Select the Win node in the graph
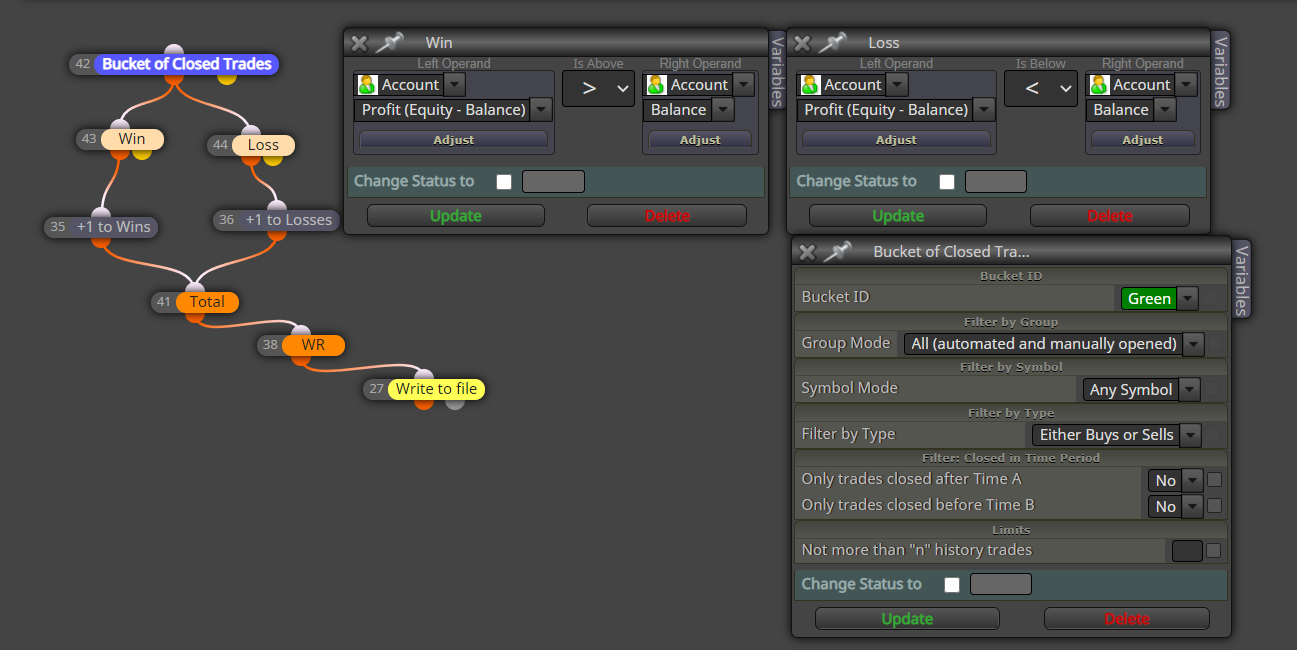The image size is (1297, 650). [x=132, y=139]
